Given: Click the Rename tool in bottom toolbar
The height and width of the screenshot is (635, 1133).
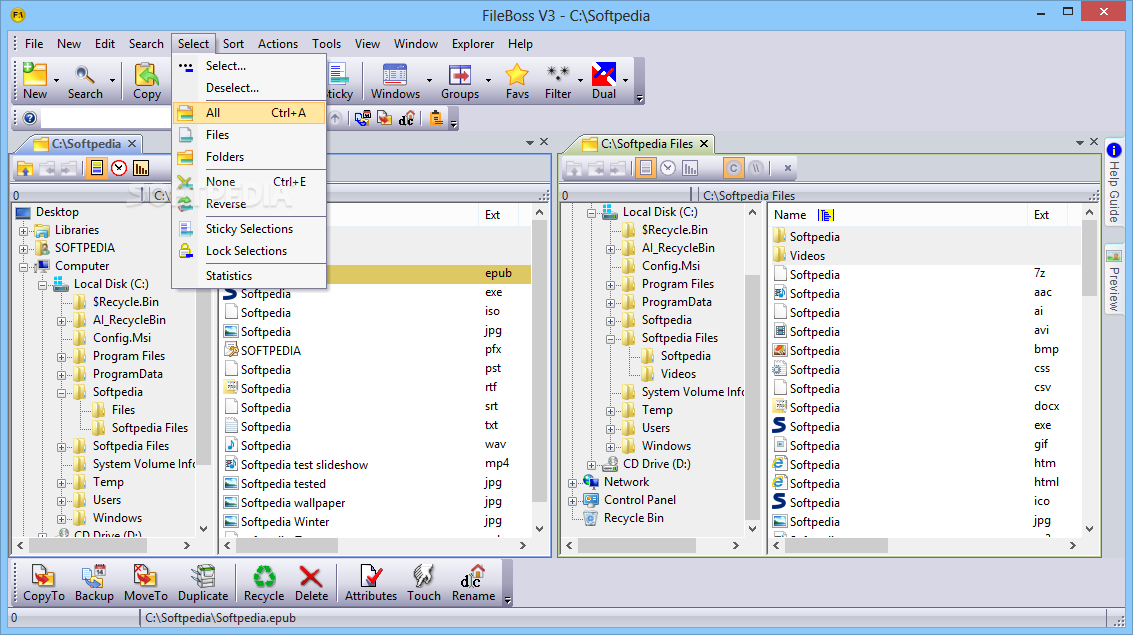Looking at the screenshot, I should coord(473,583).
